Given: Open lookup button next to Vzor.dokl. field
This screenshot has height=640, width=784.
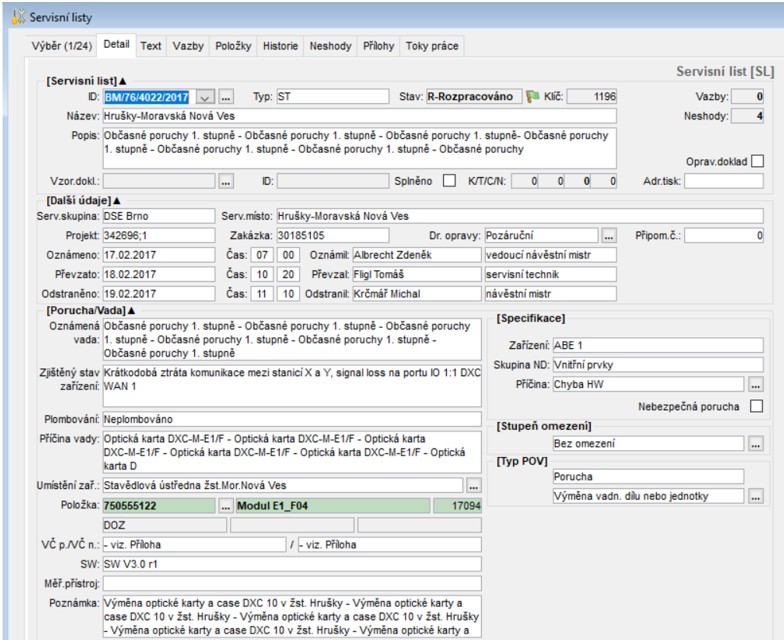Looking at the screenshot, I should pos(226,181).
